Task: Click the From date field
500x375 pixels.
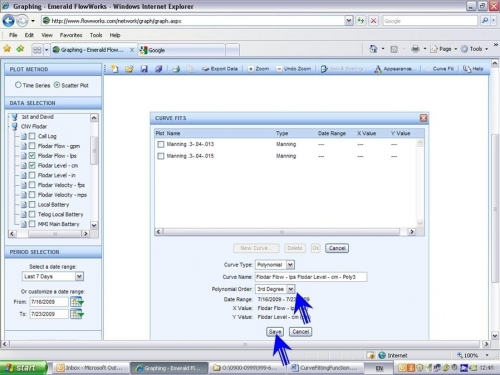Action: click(x=49, y=302)
